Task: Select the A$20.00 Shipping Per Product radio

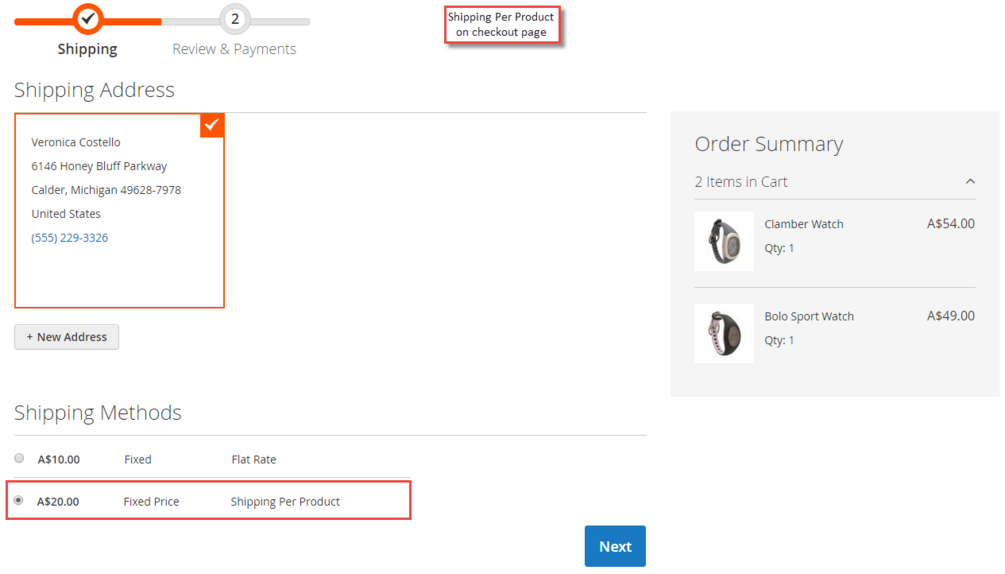Action: coord(19,500)
